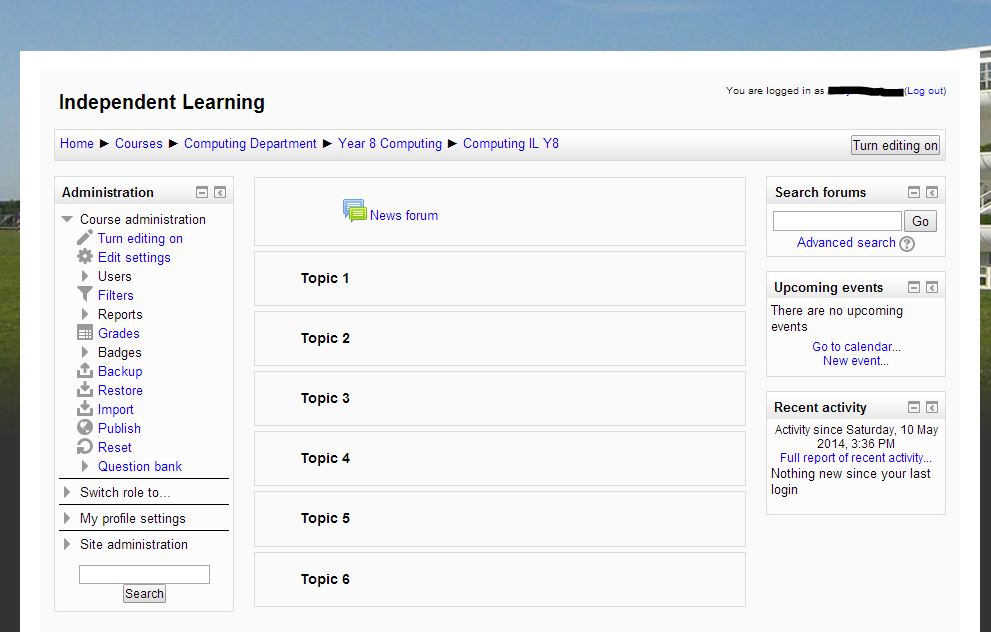Click the pencil icon beside Turn editing on
Screen dimensions: 991x632
point(85,238)
